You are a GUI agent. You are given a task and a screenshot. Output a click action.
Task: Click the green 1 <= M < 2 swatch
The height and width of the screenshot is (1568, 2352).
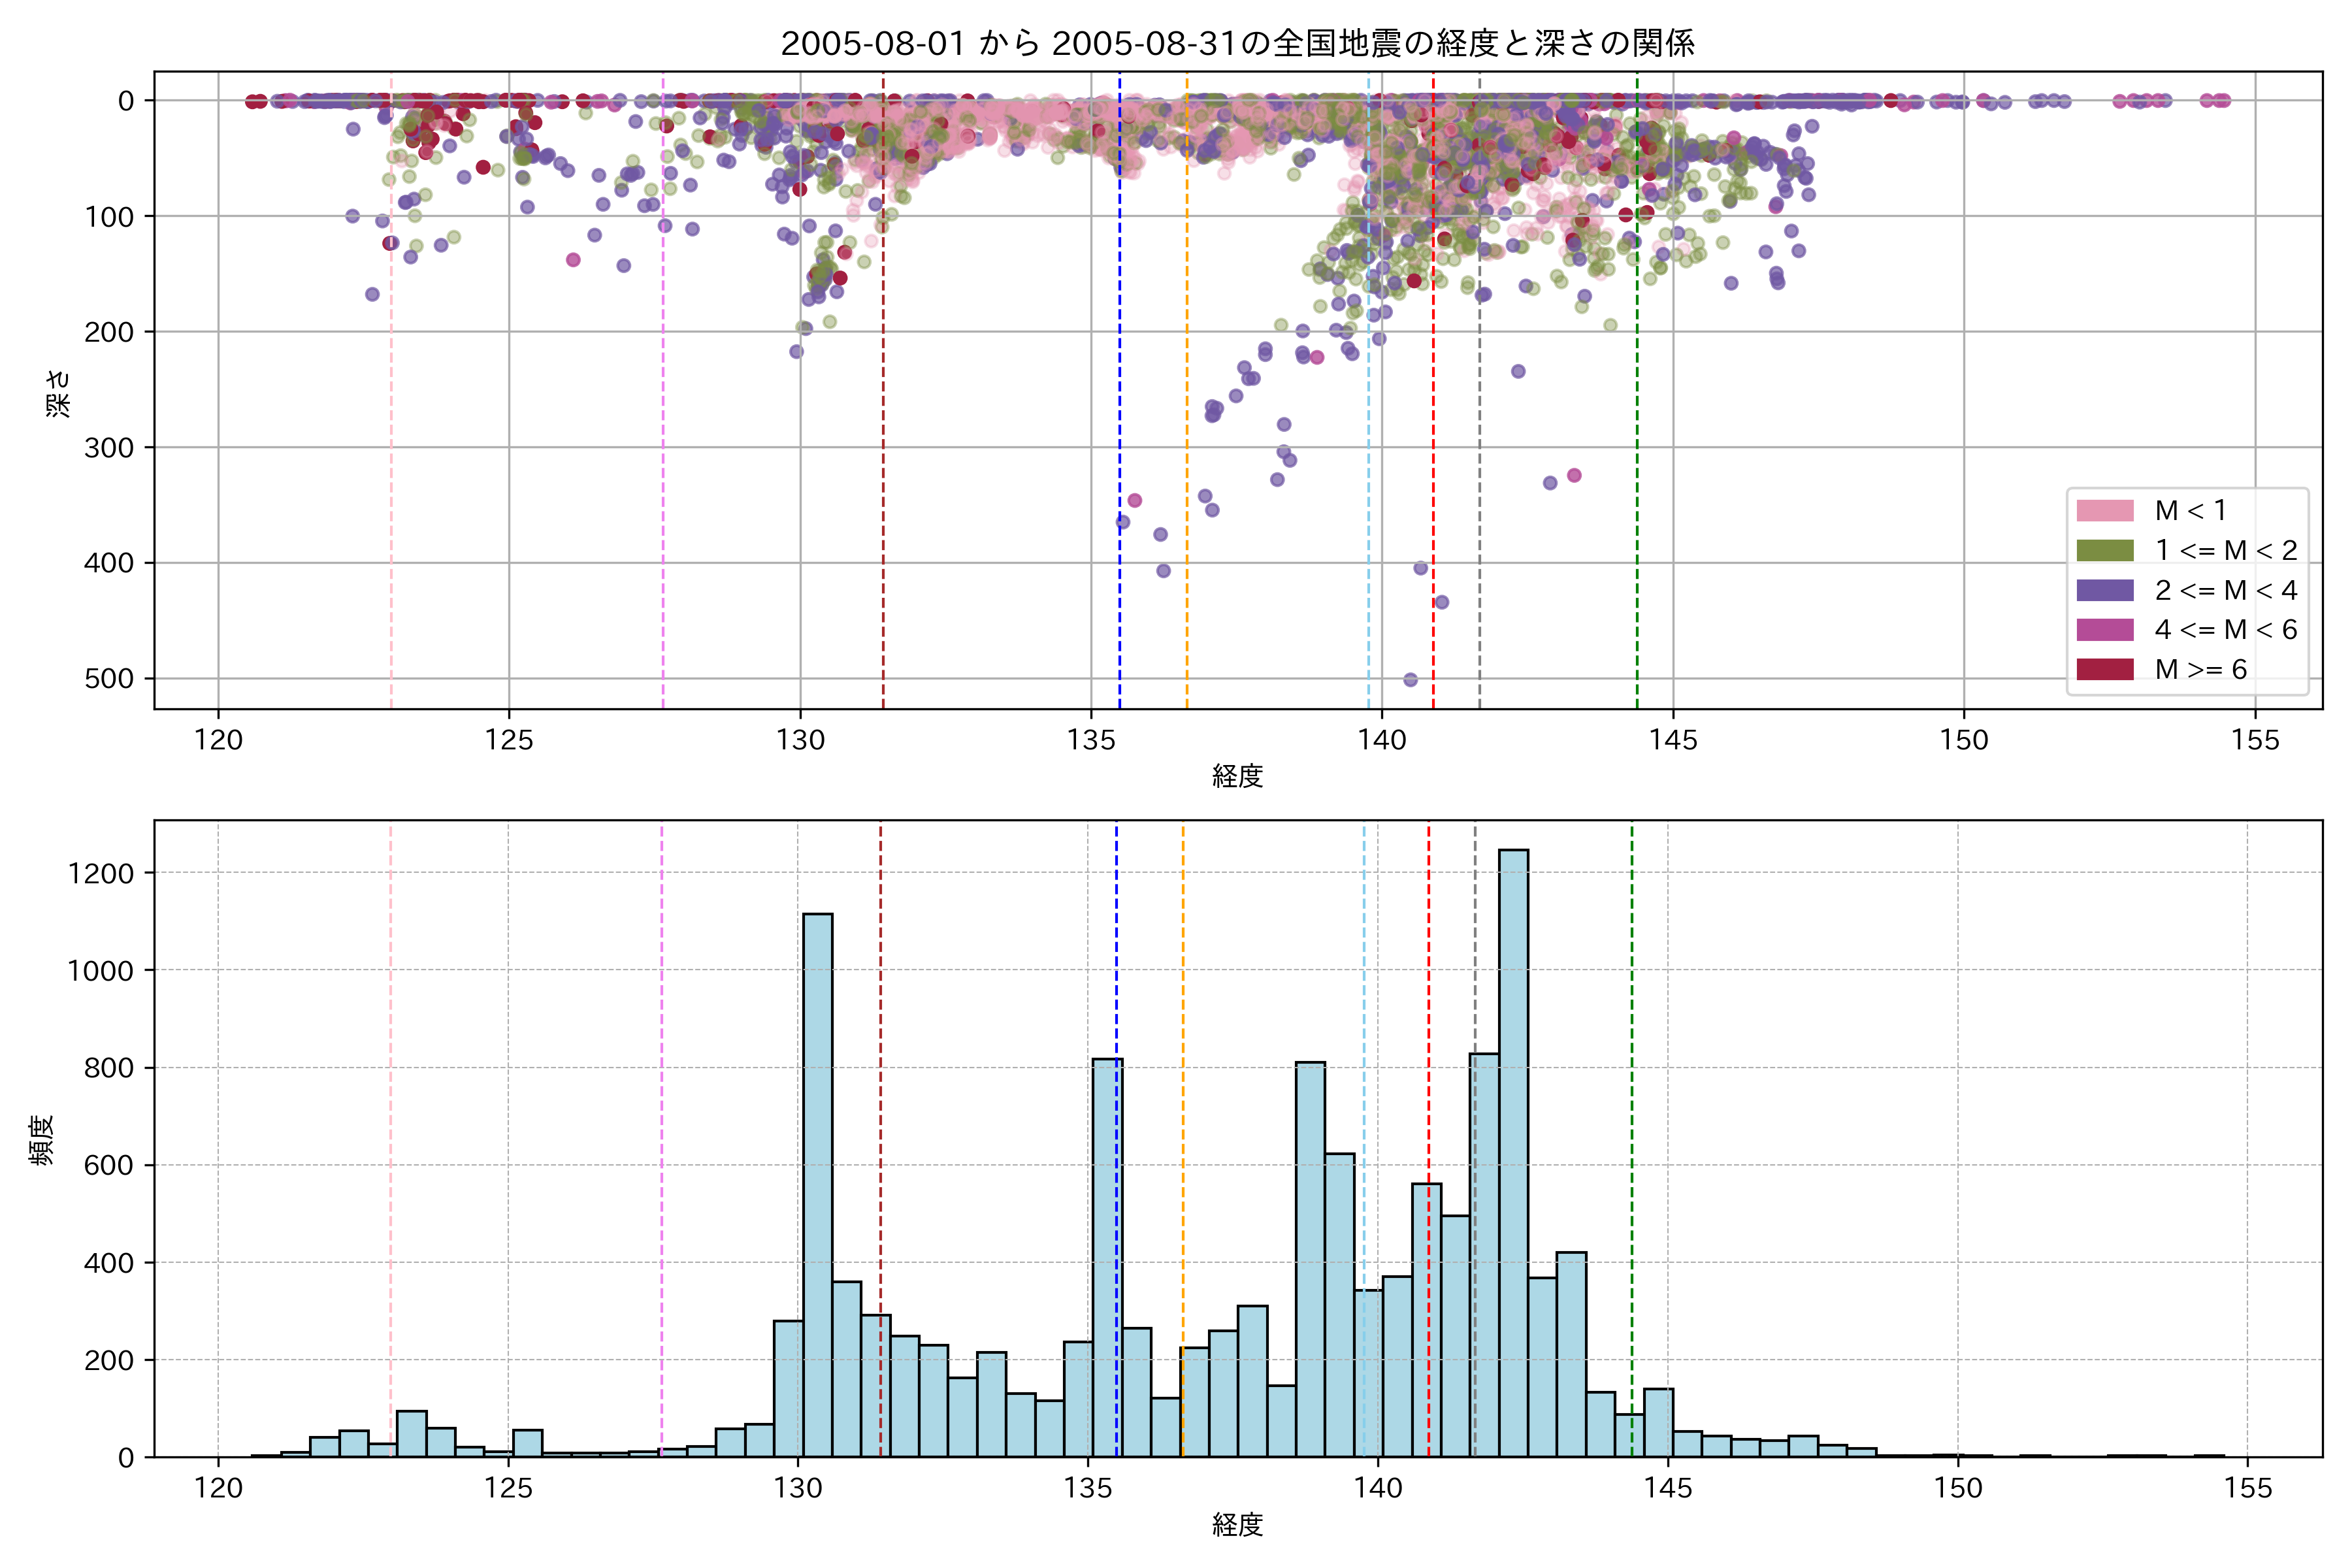pos(2104,550)
